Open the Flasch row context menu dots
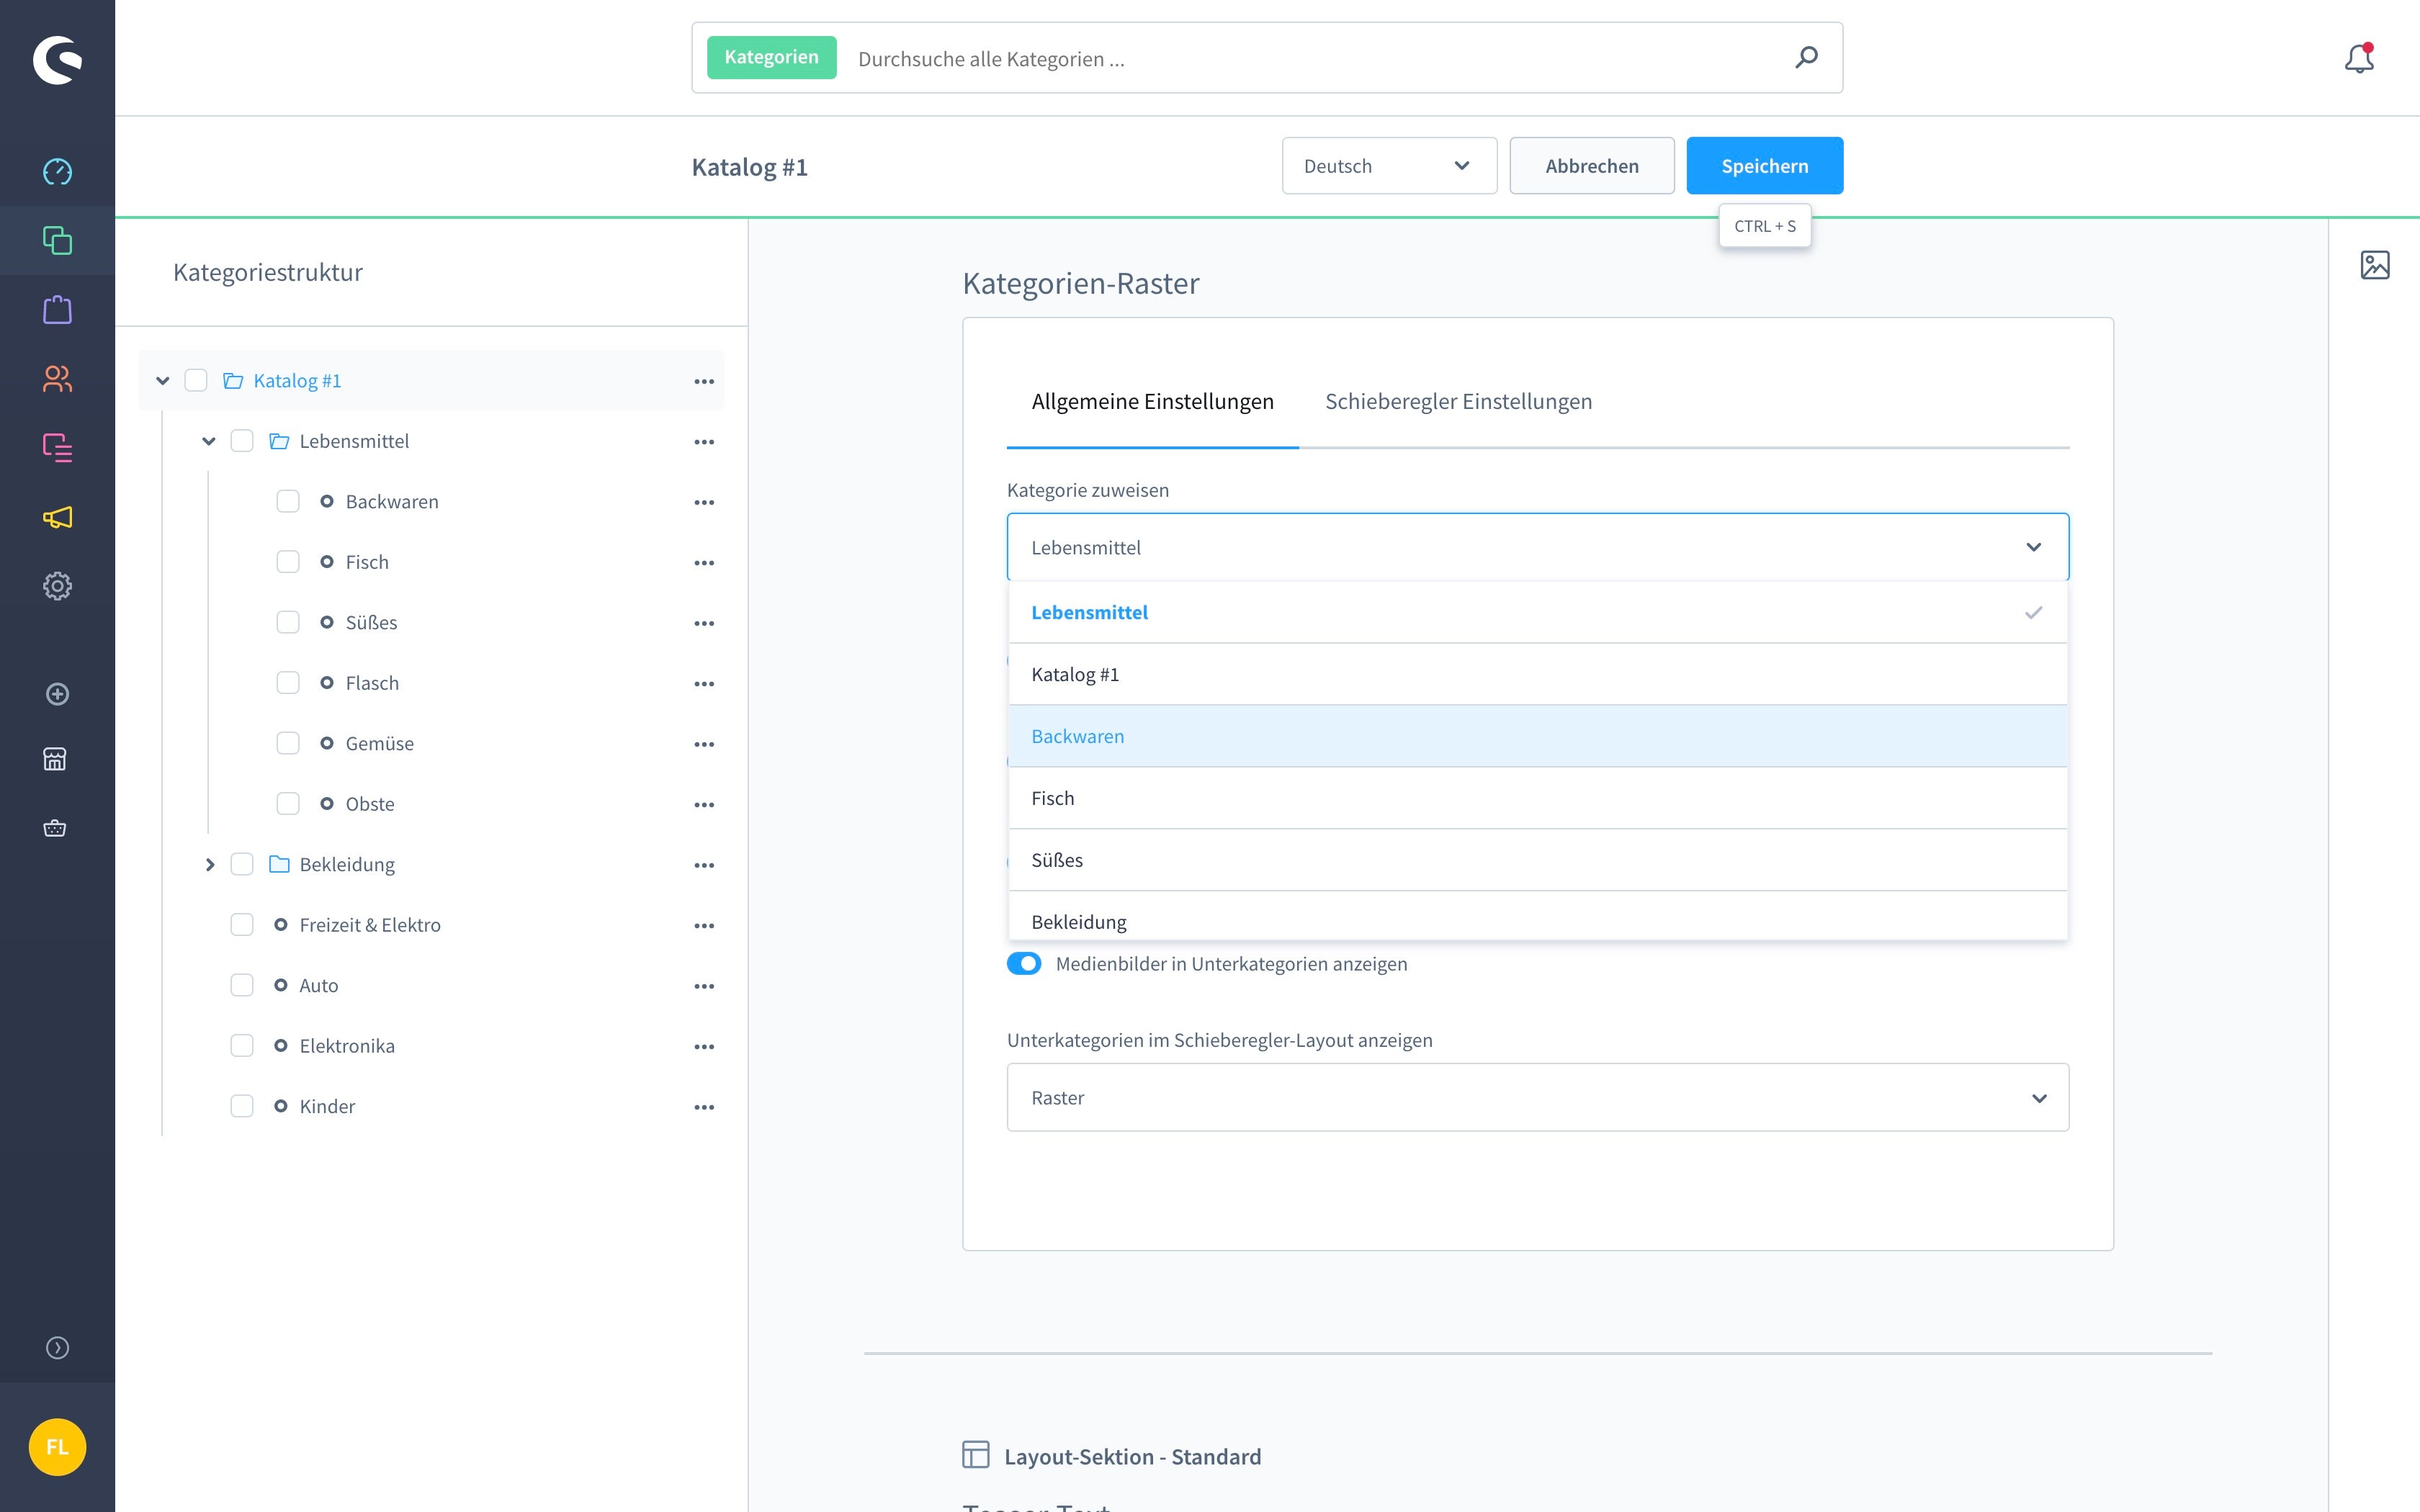 click(x=704, y=684)
